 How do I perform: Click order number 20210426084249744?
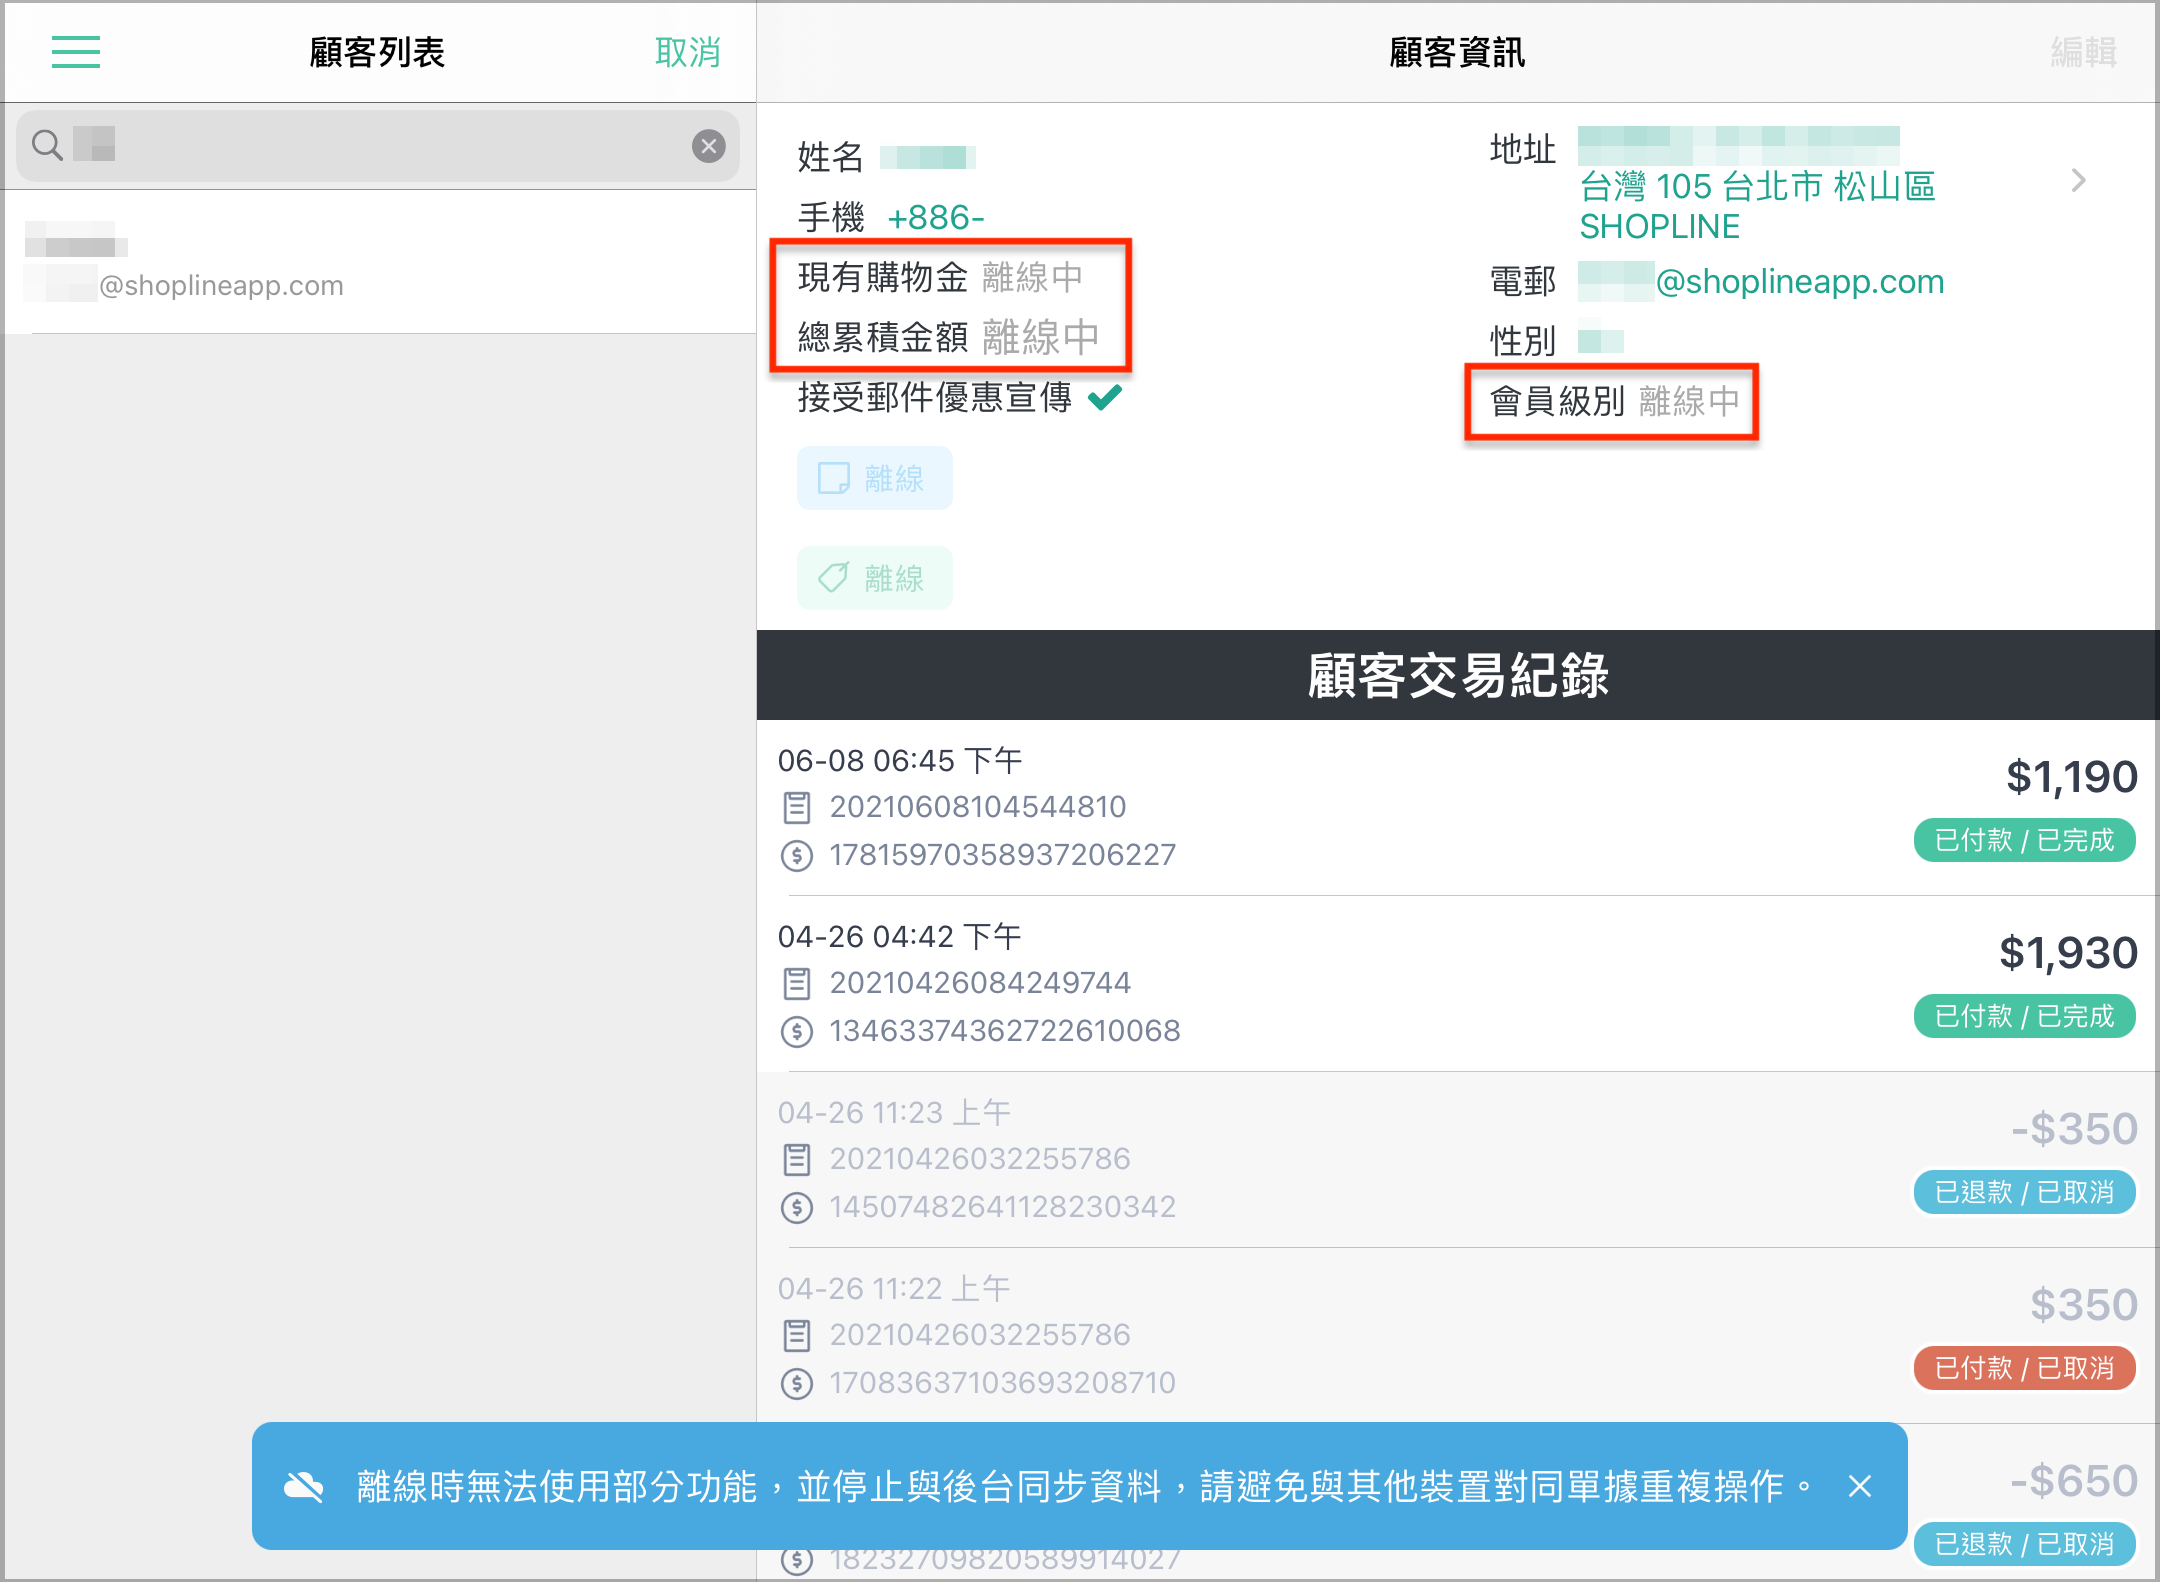[980, 983]
